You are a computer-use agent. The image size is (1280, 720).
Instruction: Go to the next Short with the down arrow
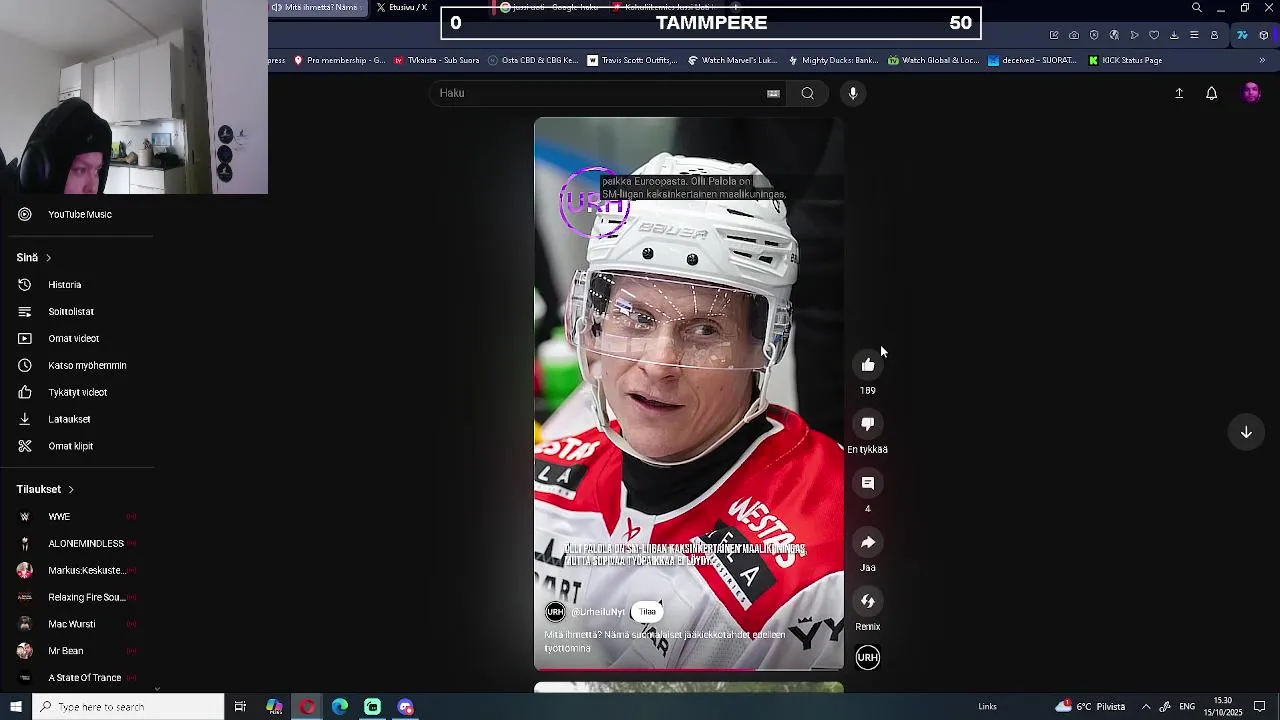(1246, 432)
